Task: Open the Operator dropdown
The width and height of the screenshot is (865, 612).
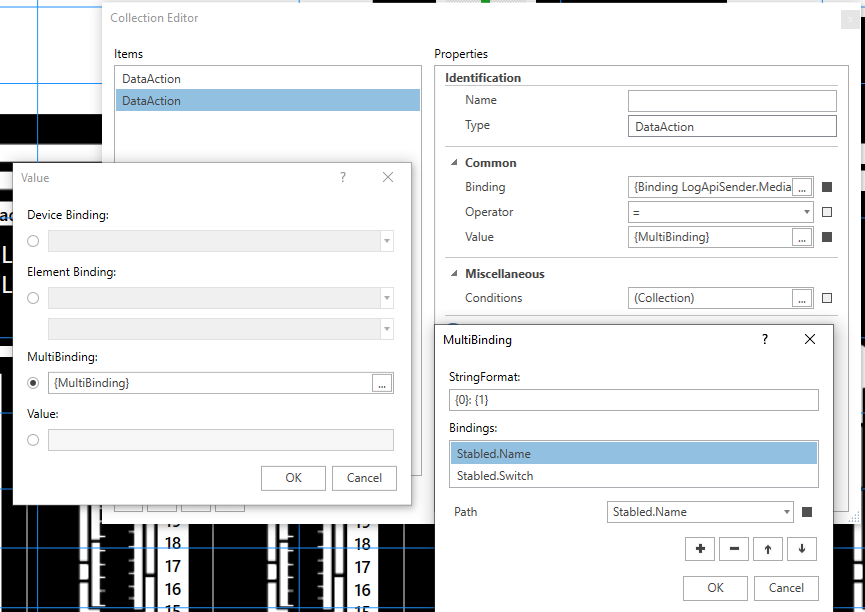Action: pos(807,212)
